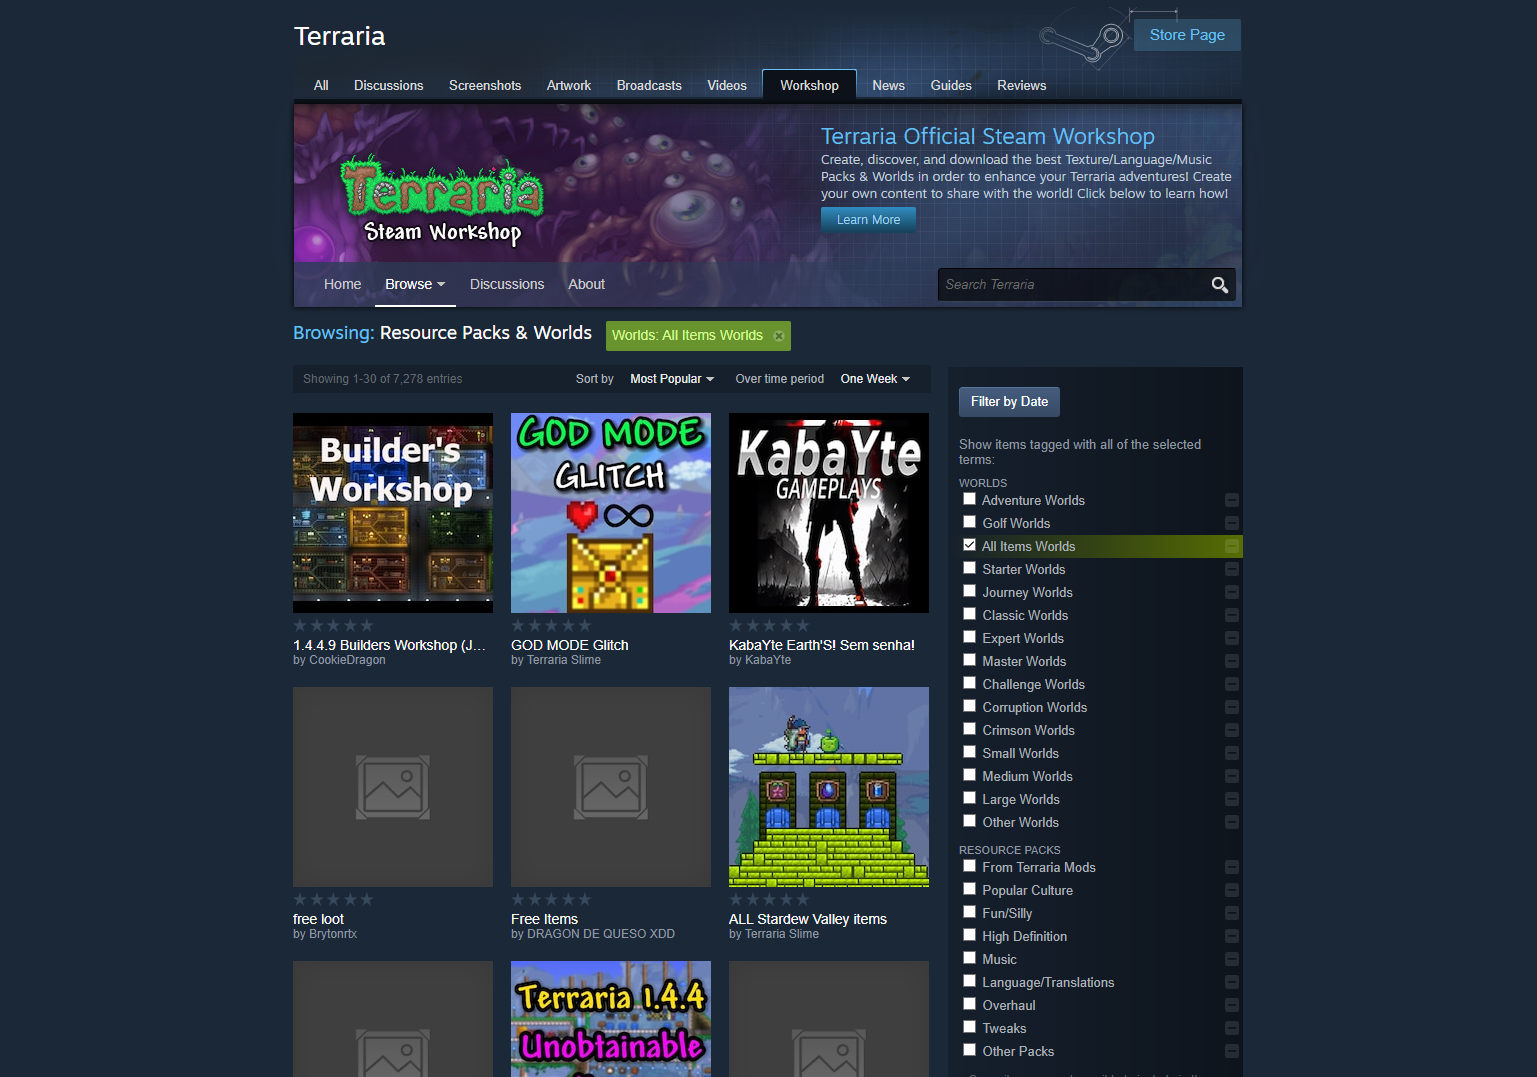
Task: Enable the Golf Worlds filter checkbox
Action: (x=969, y=522)
